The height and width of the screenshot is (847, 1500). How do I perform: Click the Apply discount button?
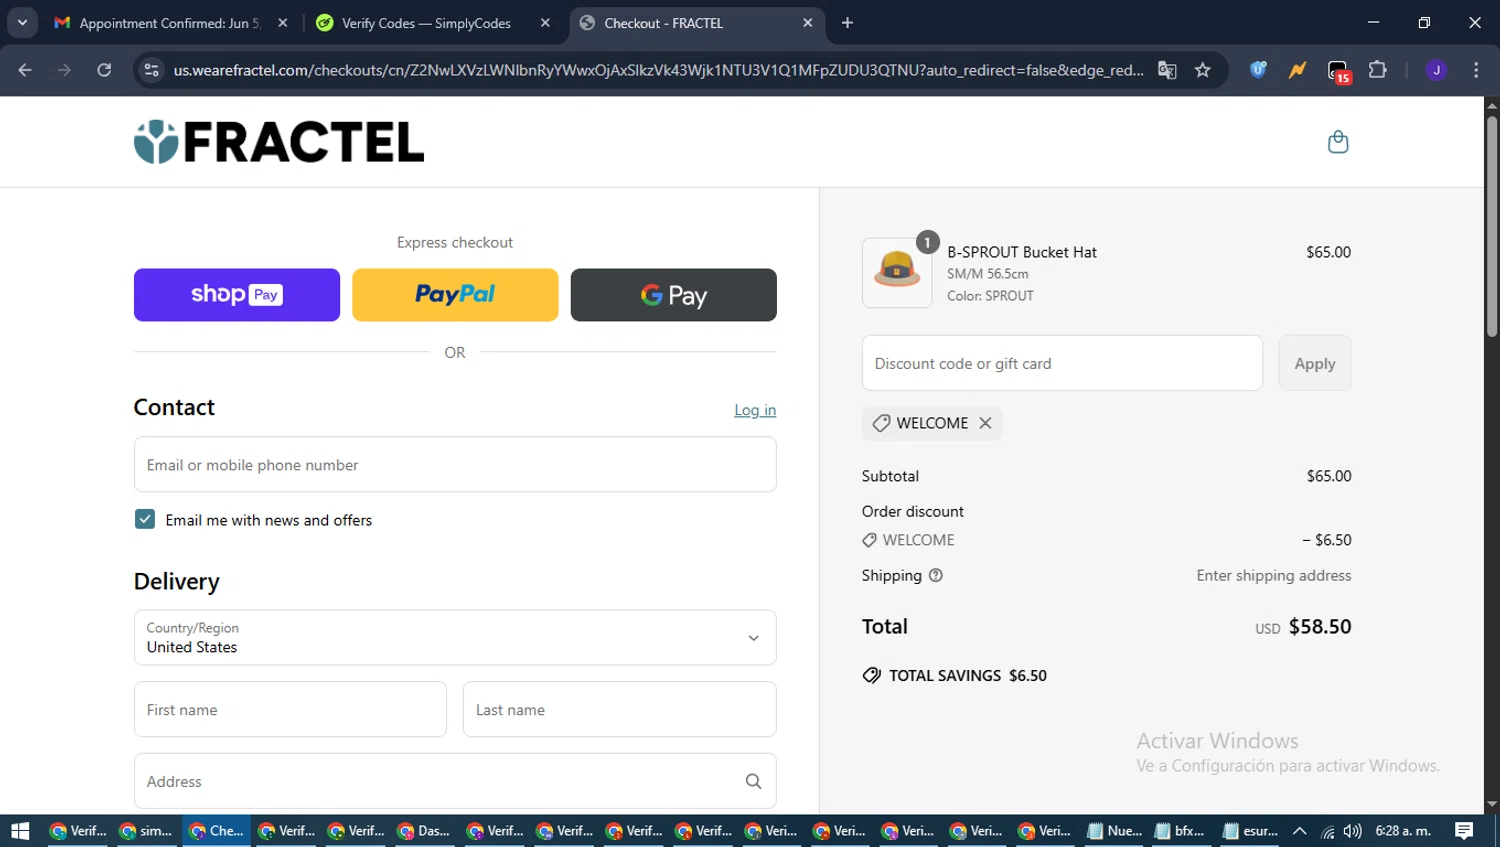click(x=1315, y=363)
